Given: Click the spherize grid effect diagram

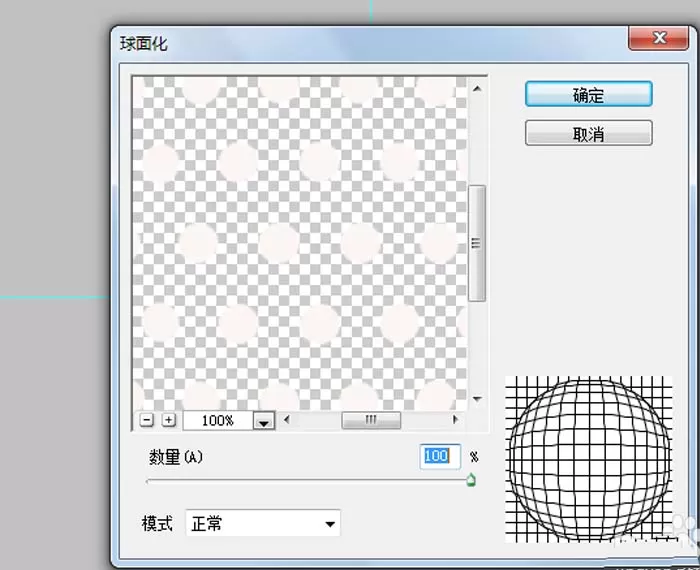Looking at the screenshot, I should (x=588, y=459).
